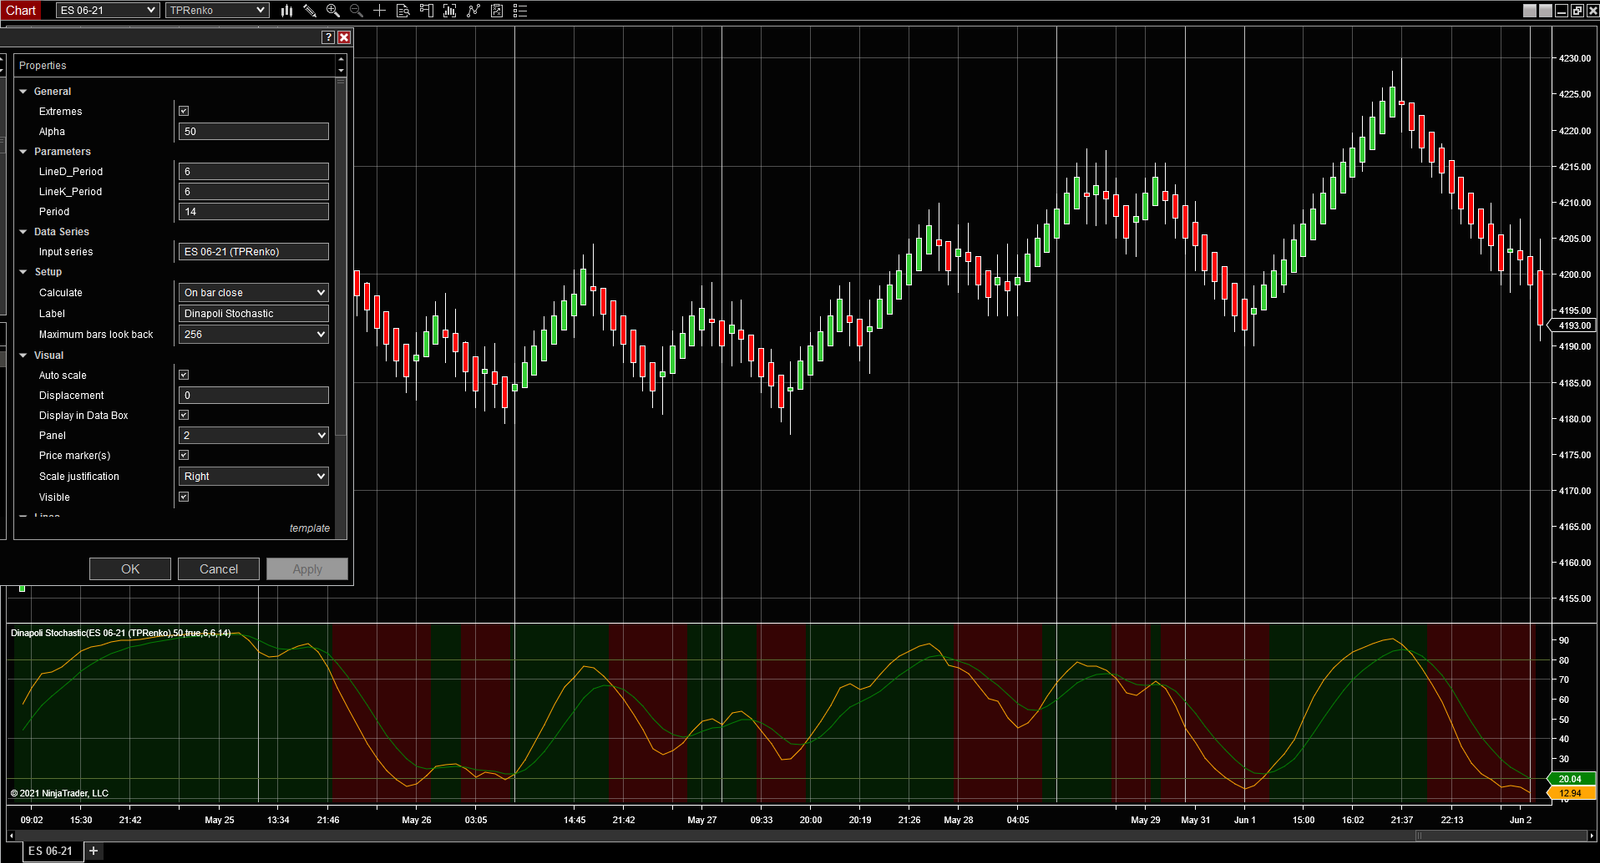Click the Apply button
The width and height of the screenshot is (1600, 863).
[x=308, y=569]
